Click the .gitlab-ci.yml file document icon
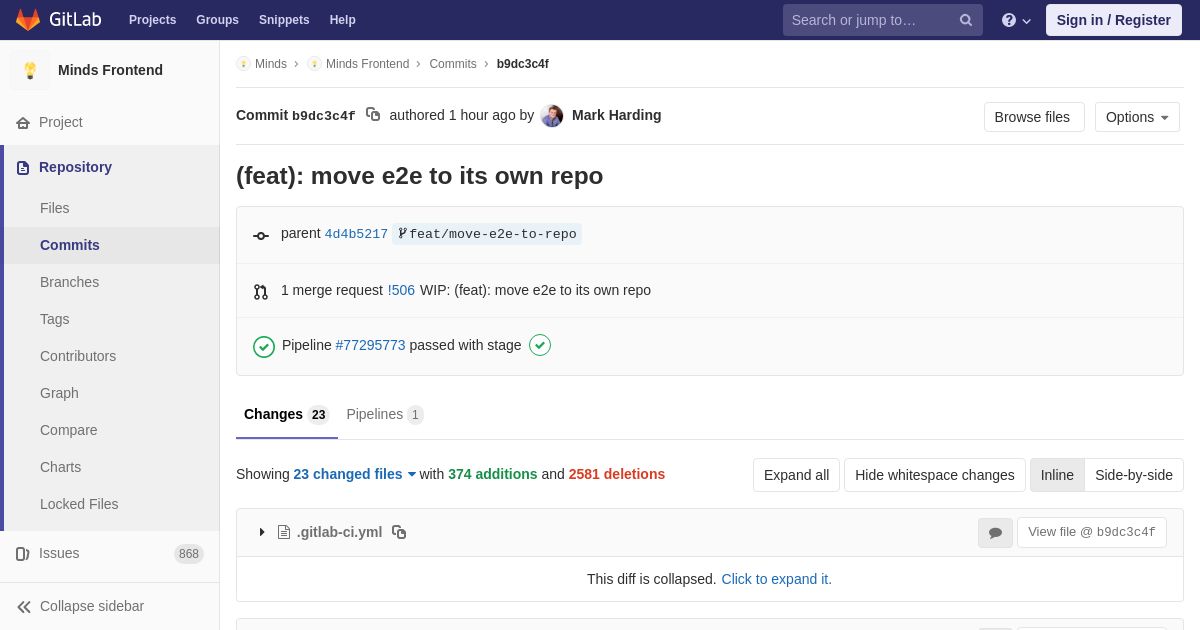Viewport: 1200px width, 630px height. coord(284,532)
